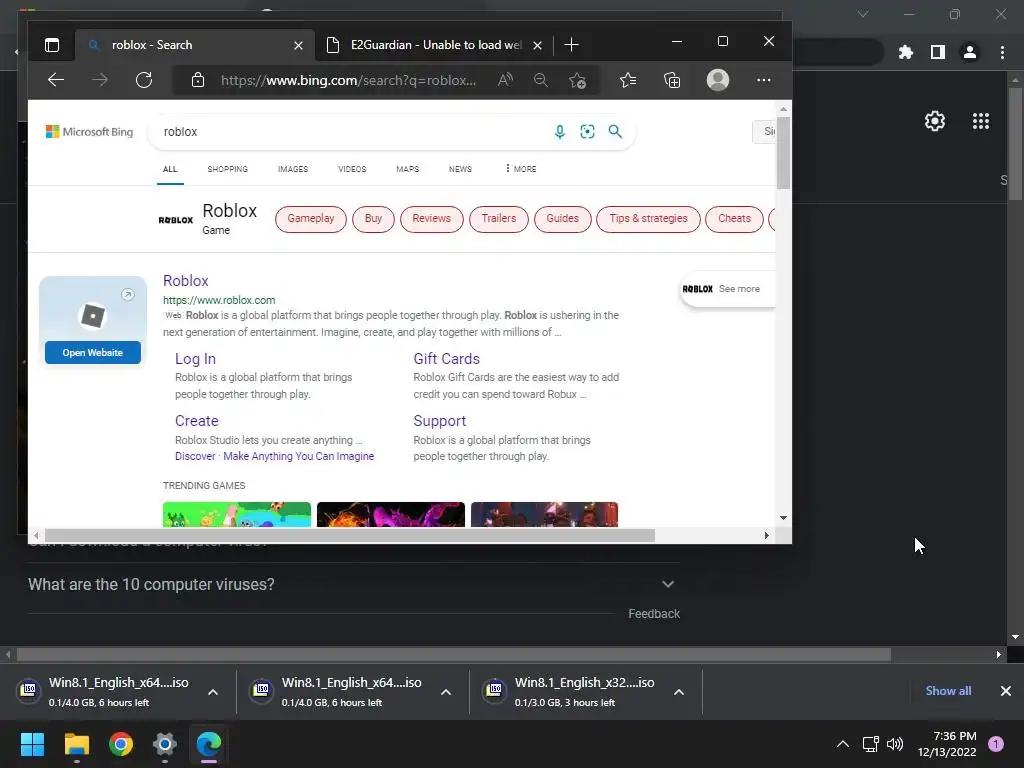
Task: Click the Guides filter chip
Action: pos(562,219)
